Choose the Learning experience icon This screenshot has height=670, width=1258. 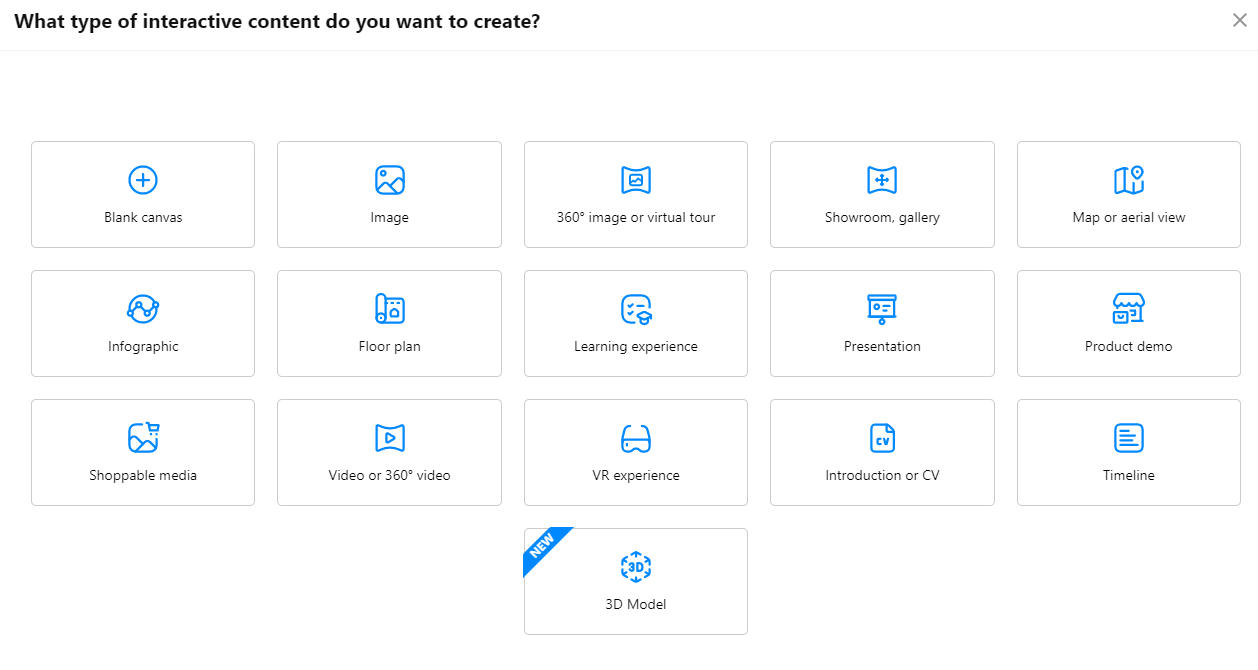coord(636,309)
